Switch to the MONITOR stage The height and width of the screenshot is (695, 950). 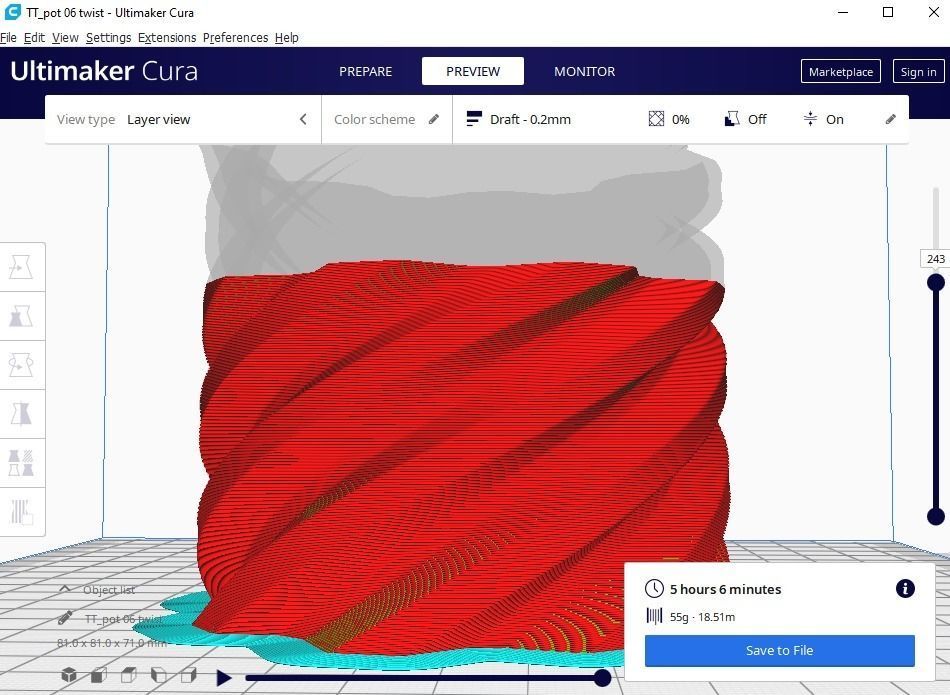585,71
